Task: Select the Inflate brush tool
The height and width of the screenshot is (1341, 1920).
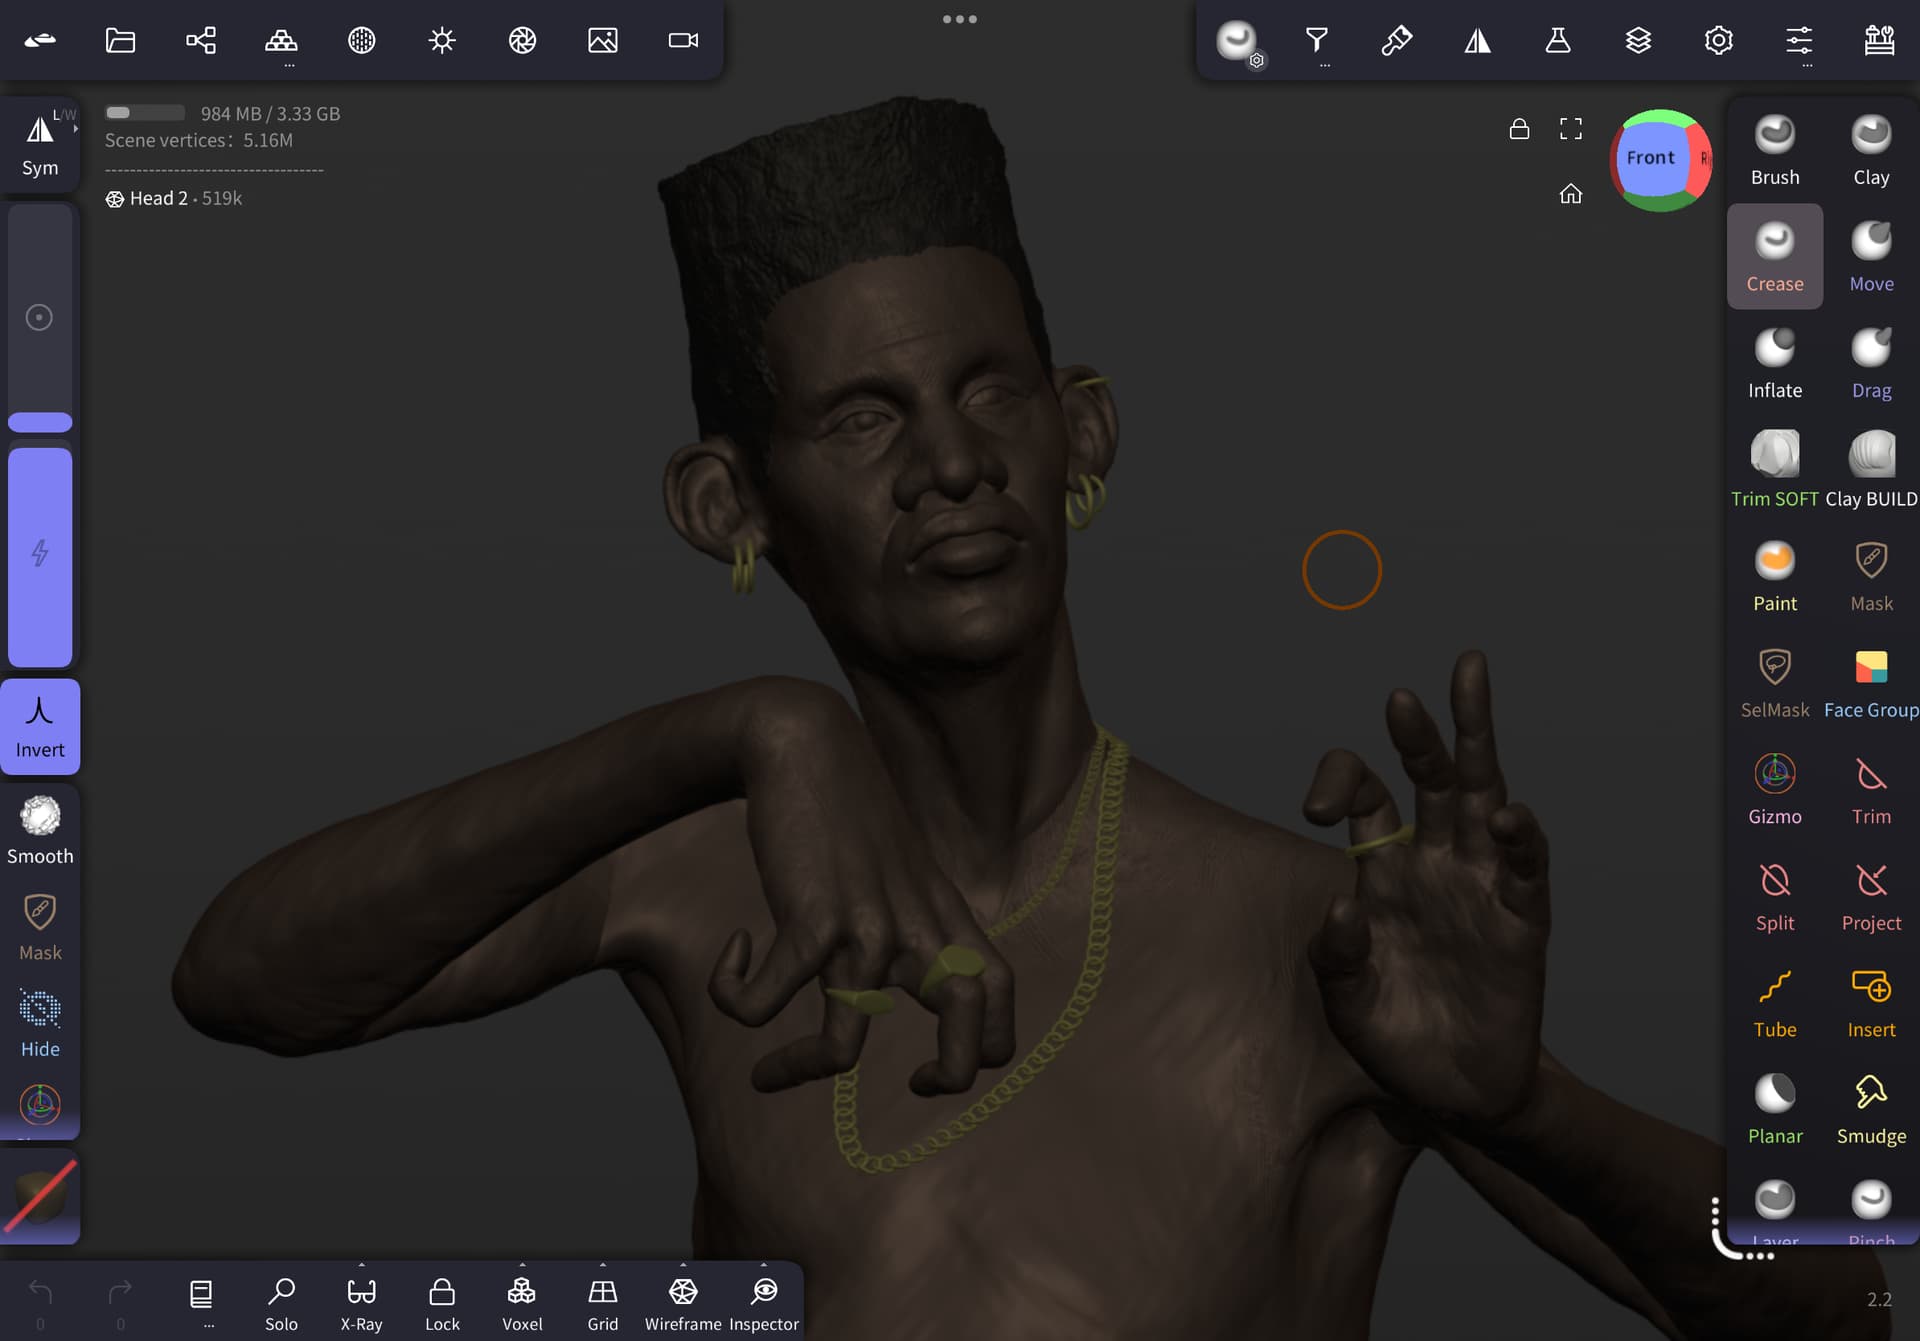Action: coord(1774,364)
